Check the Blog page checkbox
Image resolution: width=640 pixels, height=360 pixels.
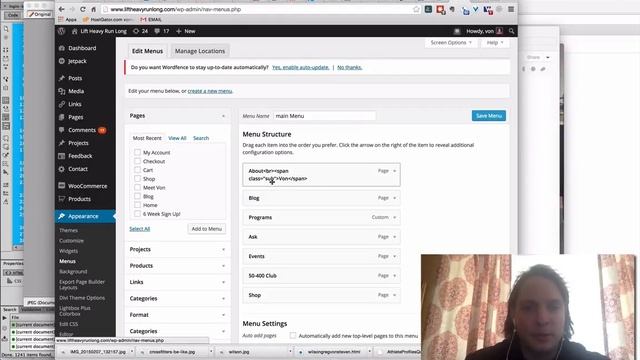[138, 196]
